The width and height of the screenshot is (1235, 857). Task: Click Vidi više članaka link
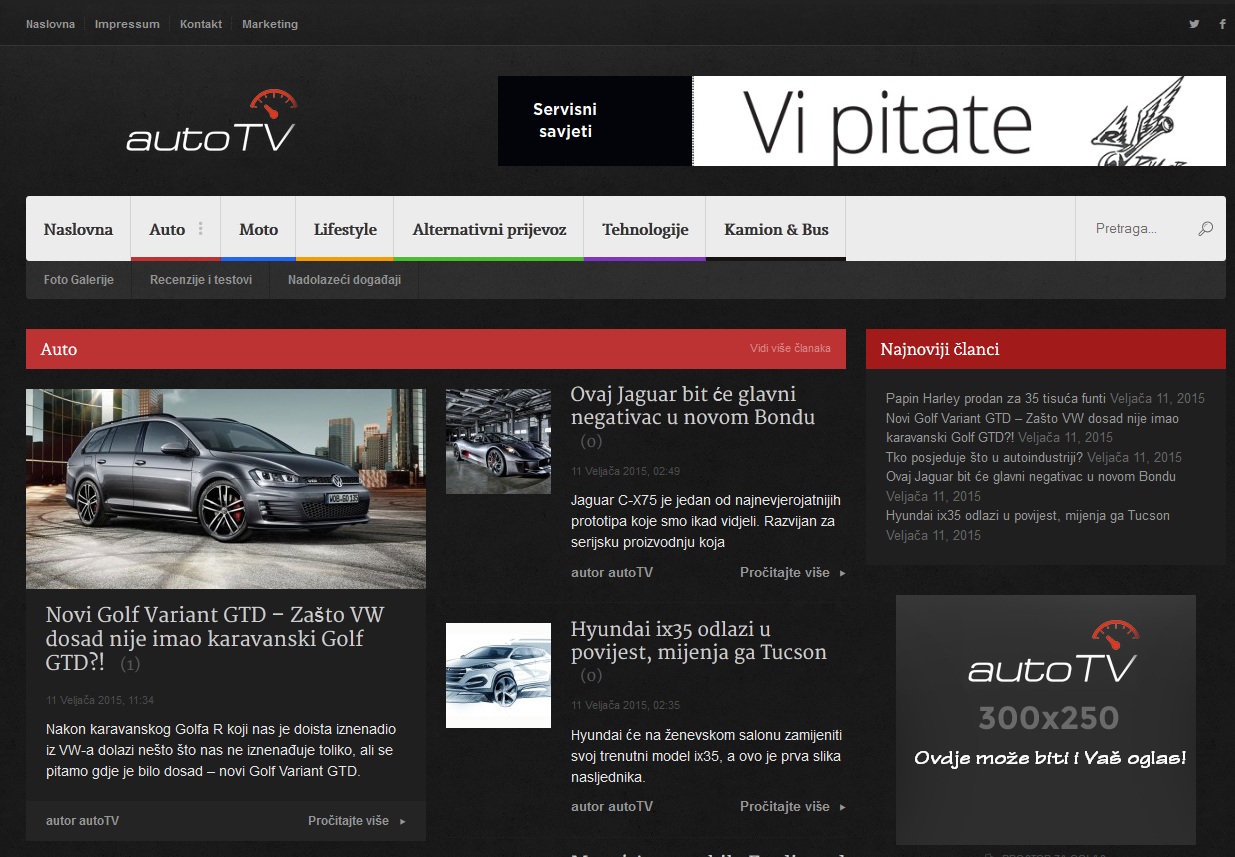point(790,349)
